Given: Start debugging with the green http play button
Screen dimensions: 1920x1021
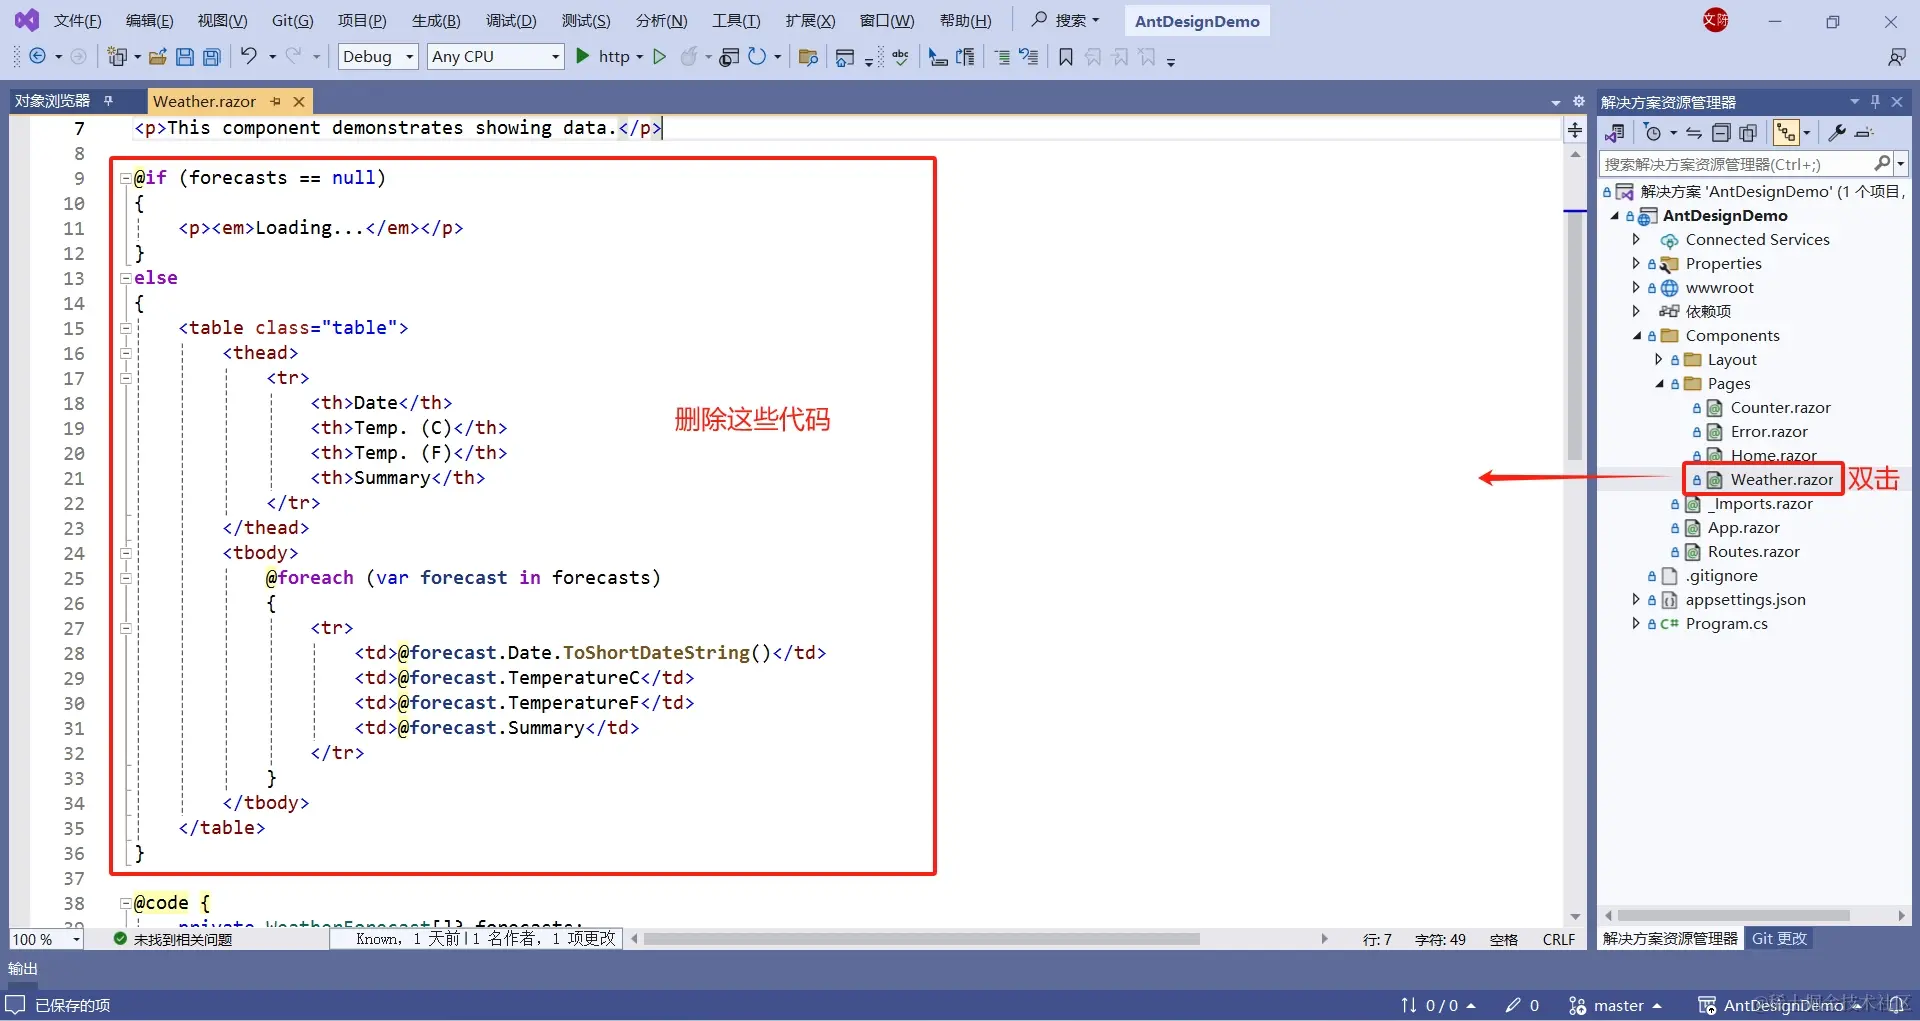Looking at the screenshot, I should [x=583, y=56].
